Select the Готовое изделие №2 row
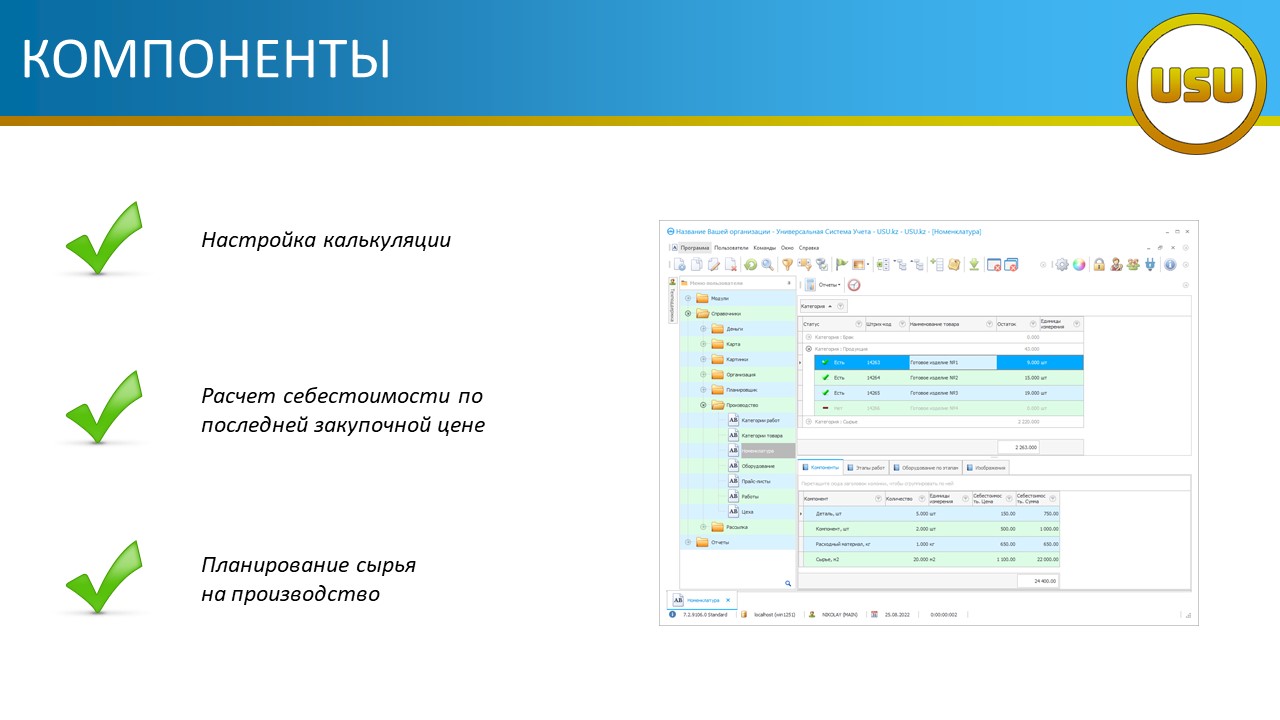 (933, 378)
